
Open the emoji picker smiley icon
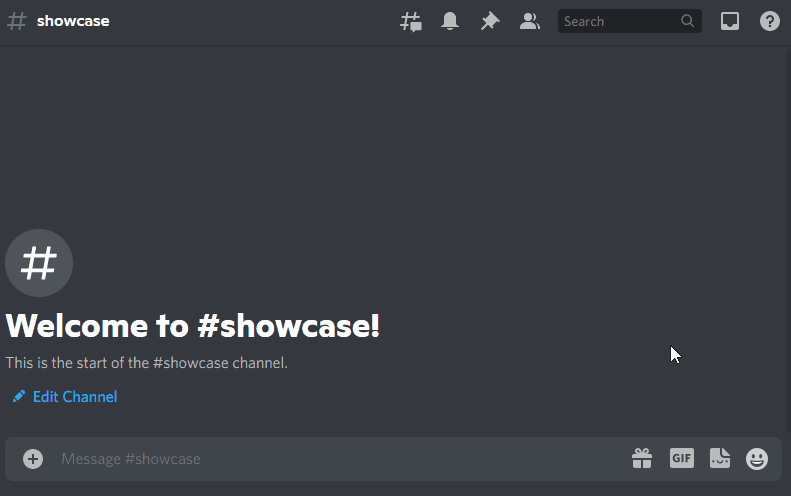click(757, 459)
